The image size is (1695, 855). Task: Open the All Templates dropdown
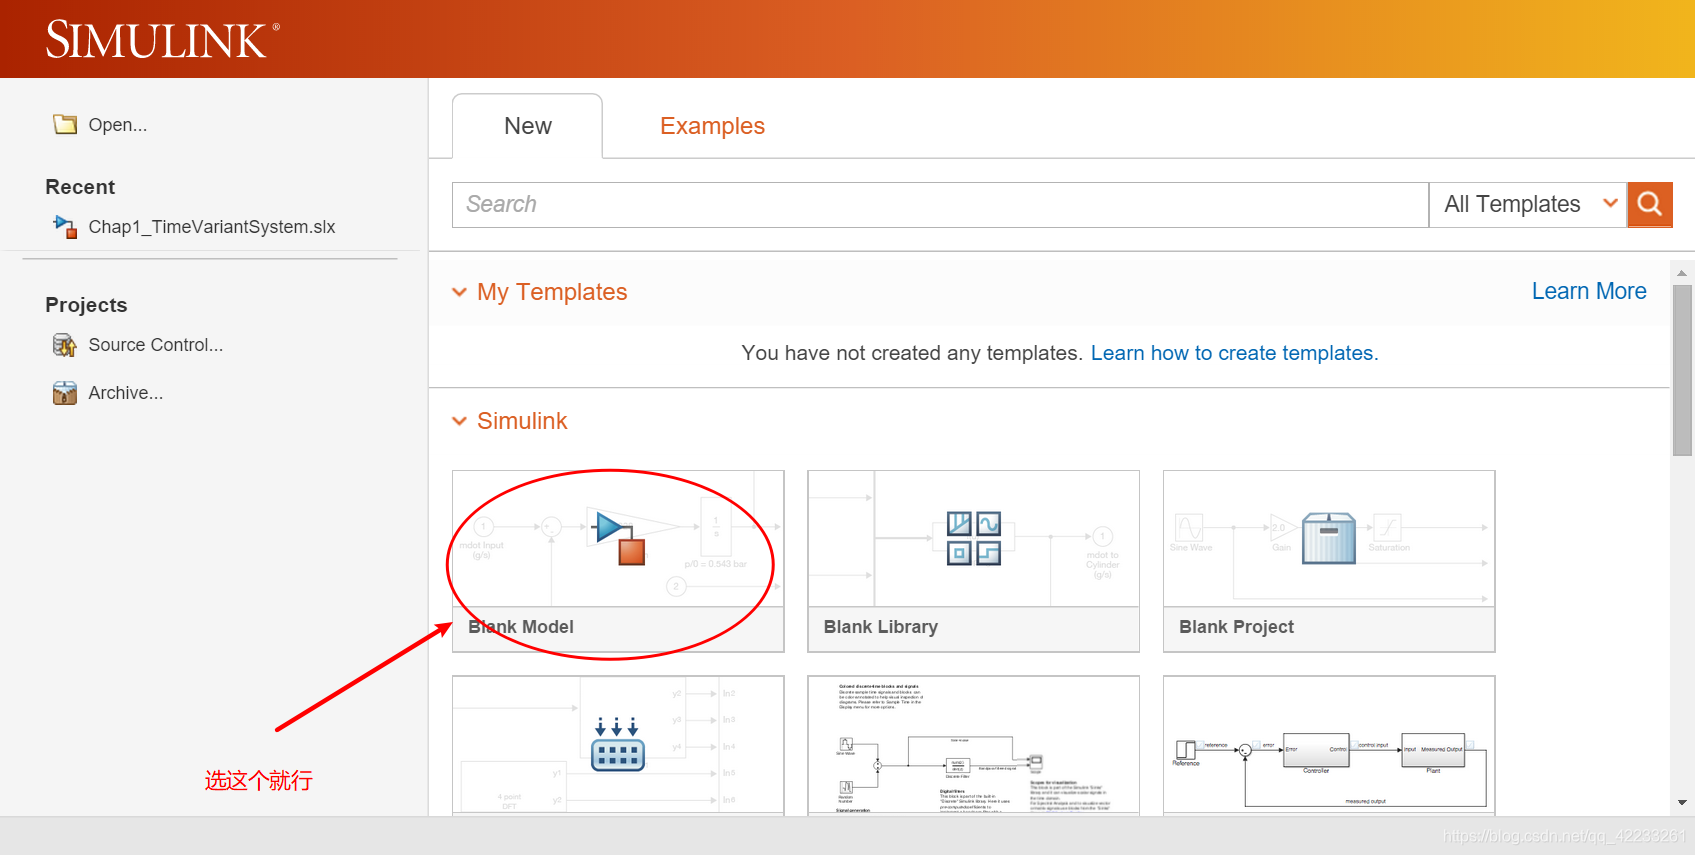point(1528,204)
